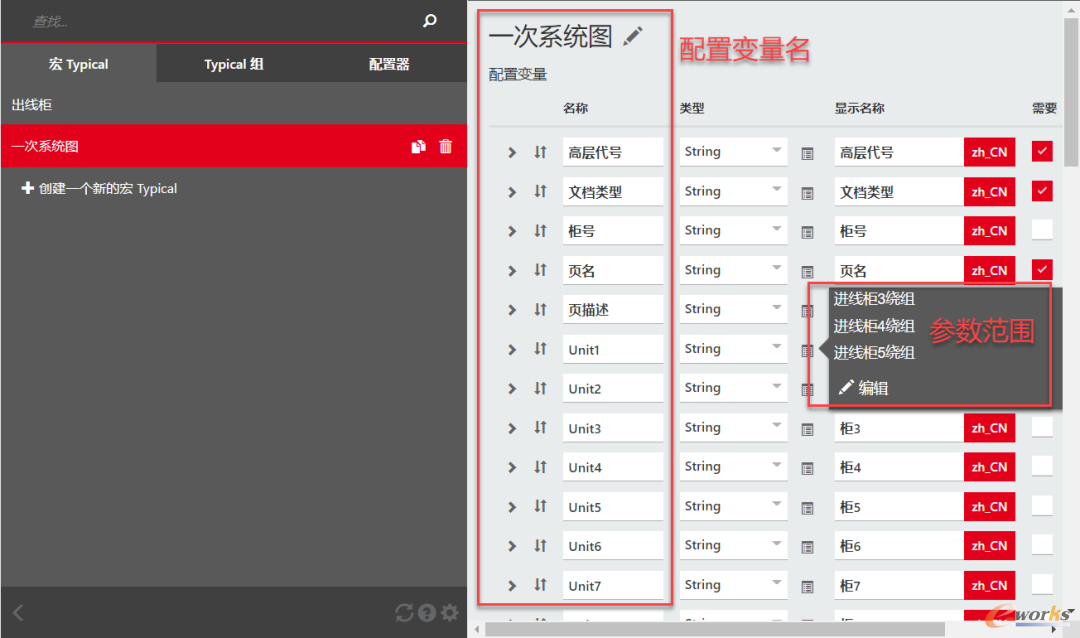
Task: Select 进线柜3绕组 in value popup
Action: (x=874, y=299)
